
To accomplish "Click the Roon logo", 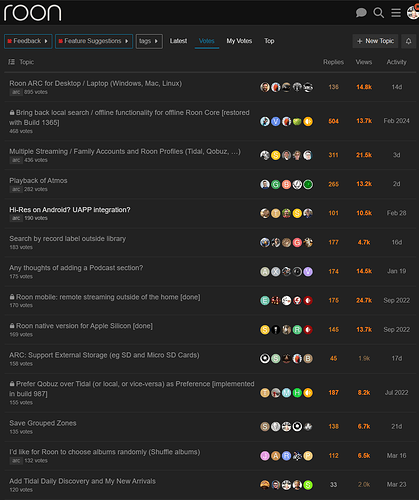I will coord(32,13).
